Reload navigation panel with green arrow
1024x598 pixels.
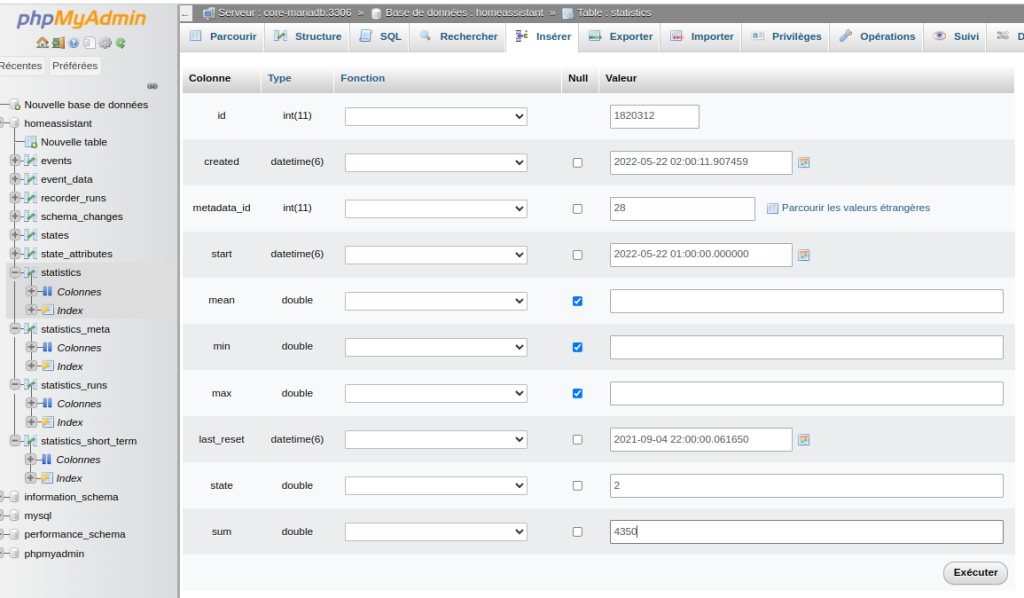120,43
